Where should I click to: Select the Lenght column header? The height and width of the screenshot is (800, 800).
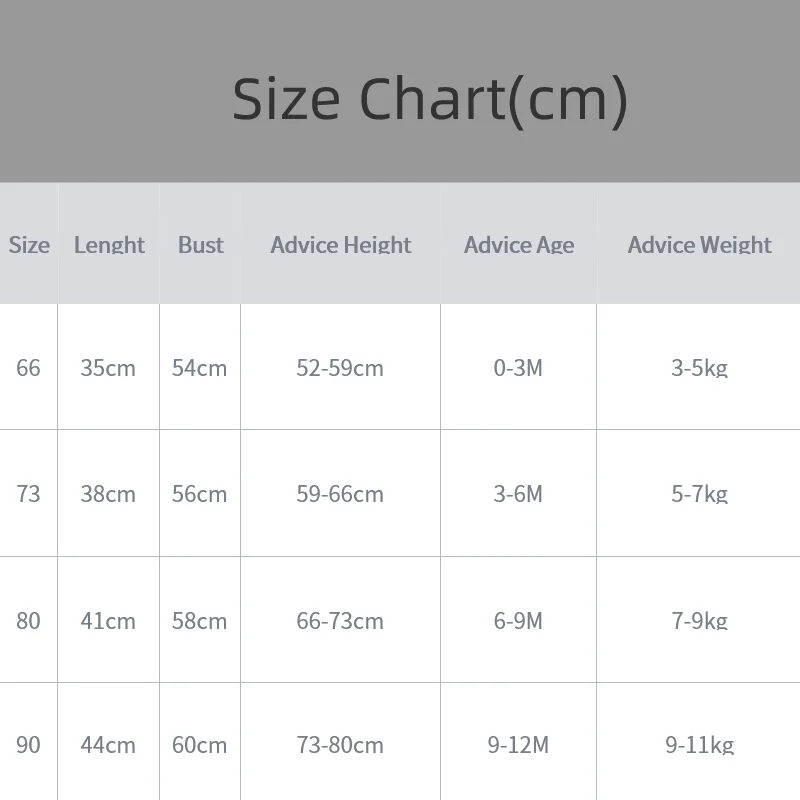click(x=109, y=244)
